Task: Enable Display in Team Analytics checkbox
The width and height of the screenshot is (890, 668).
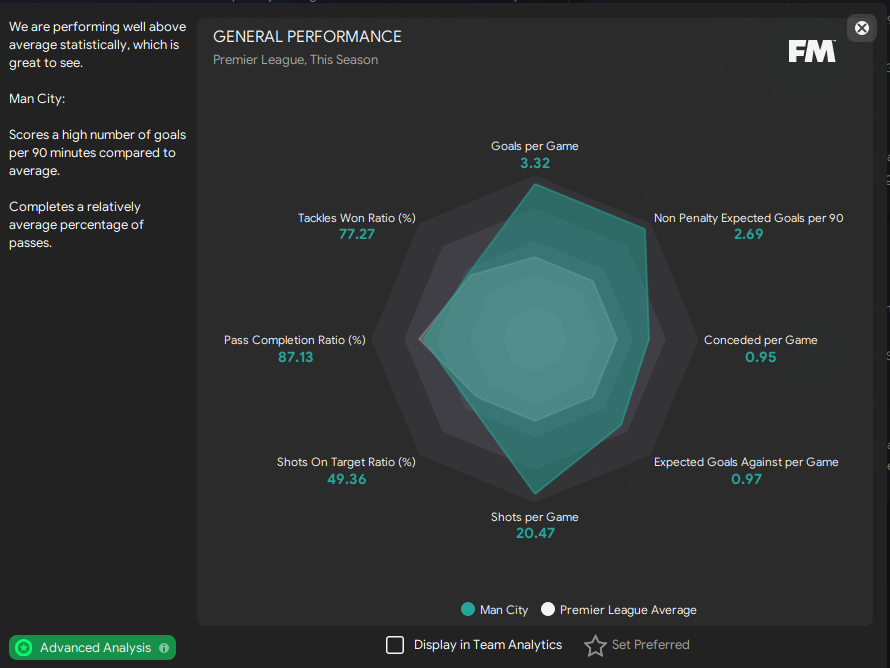Action: click(x=394, y=645)
